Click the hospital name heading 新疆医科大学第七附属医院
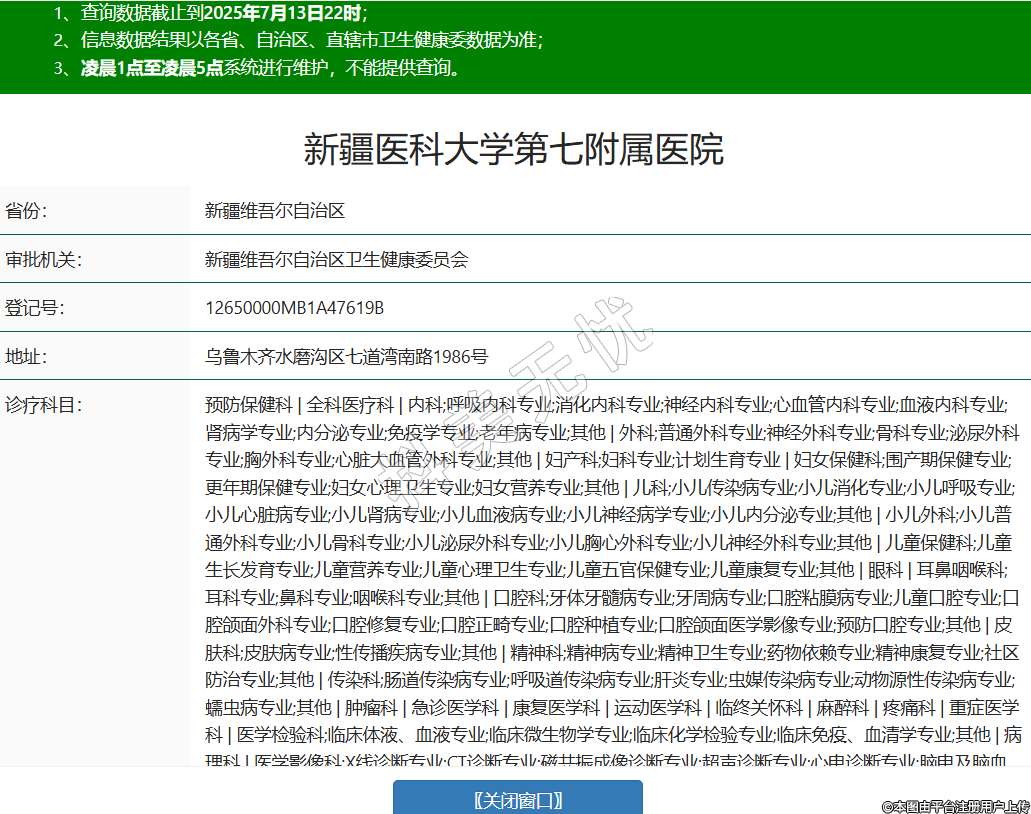 pos(514,150)
